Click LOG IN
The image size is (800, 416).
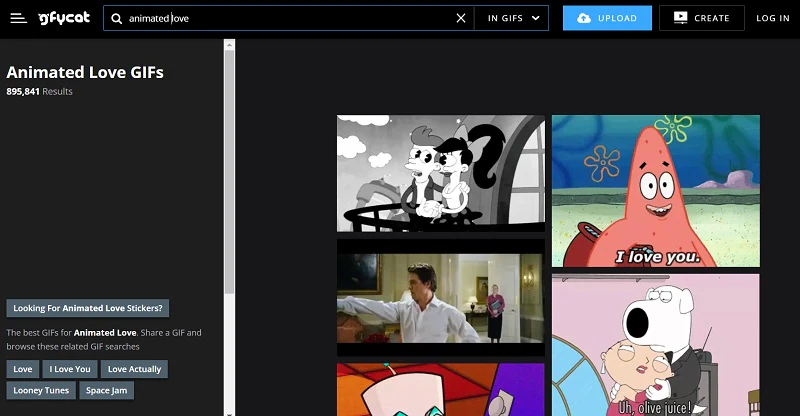[x=772, y=18]
